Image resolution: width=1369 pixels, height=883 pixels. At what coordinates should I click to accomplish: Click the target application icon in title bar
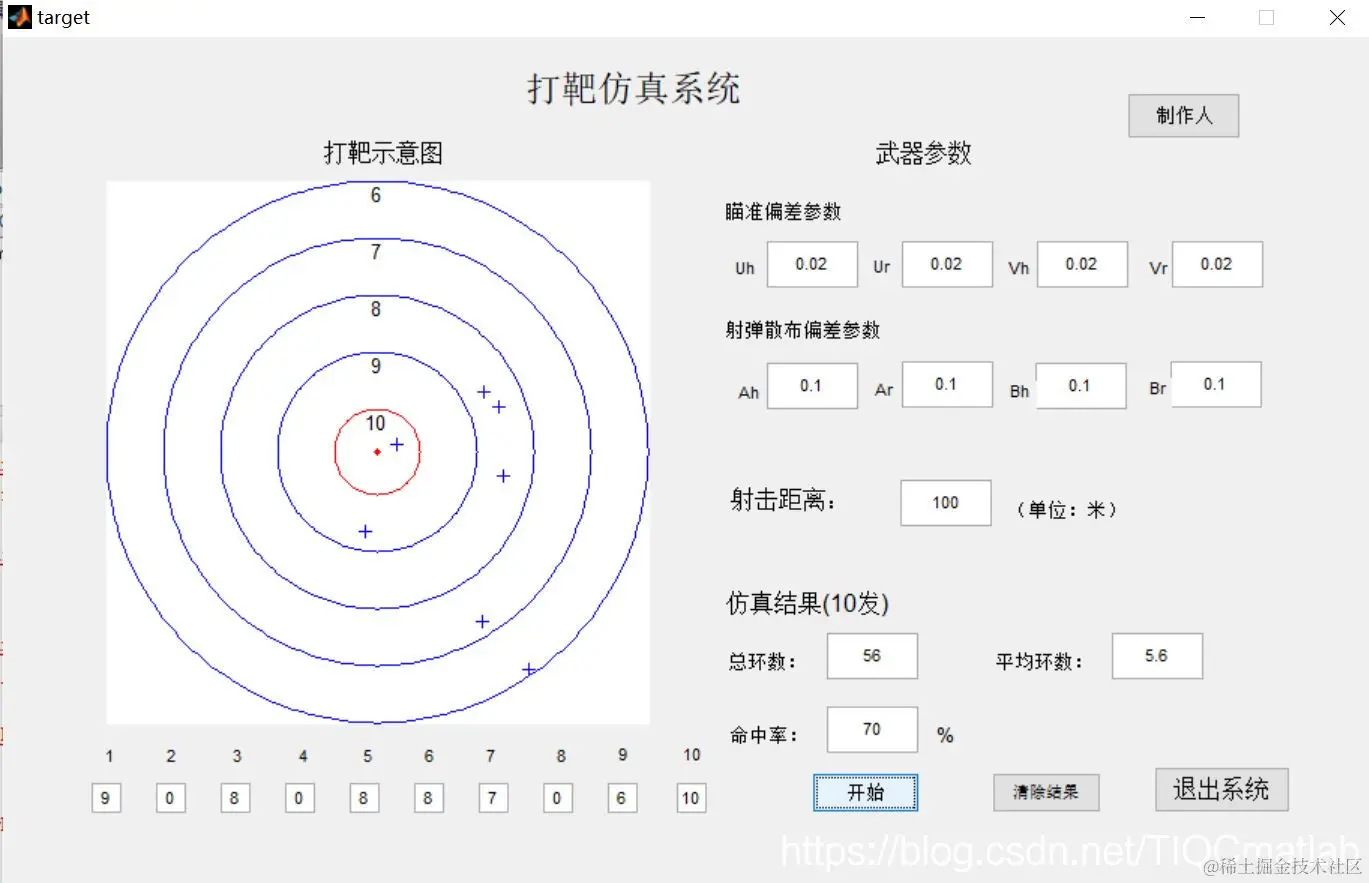tap(18, 17)
